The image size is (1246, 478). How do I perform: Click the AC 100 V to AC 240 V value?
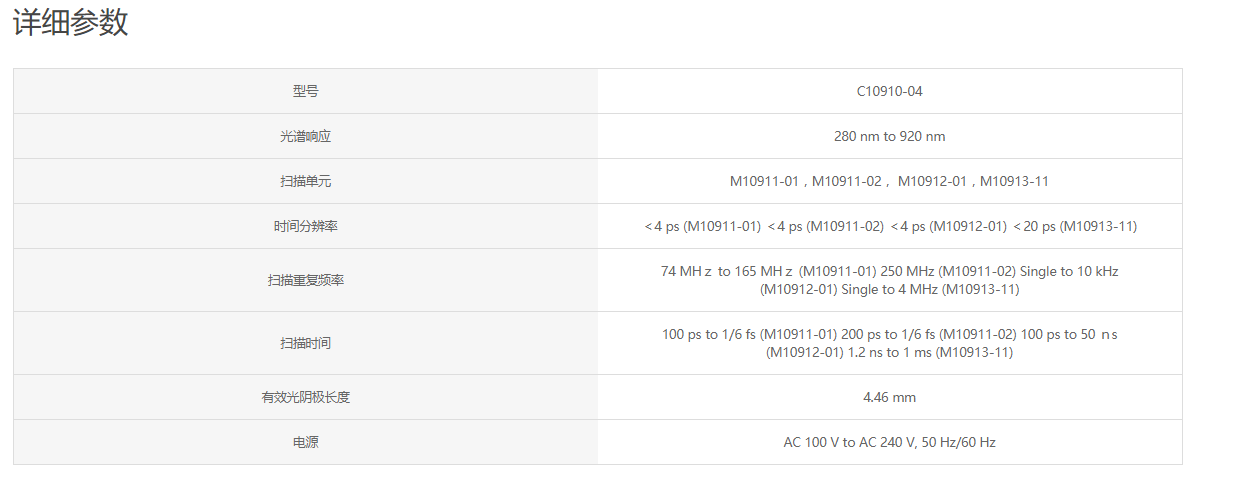[x=850, y=442]
